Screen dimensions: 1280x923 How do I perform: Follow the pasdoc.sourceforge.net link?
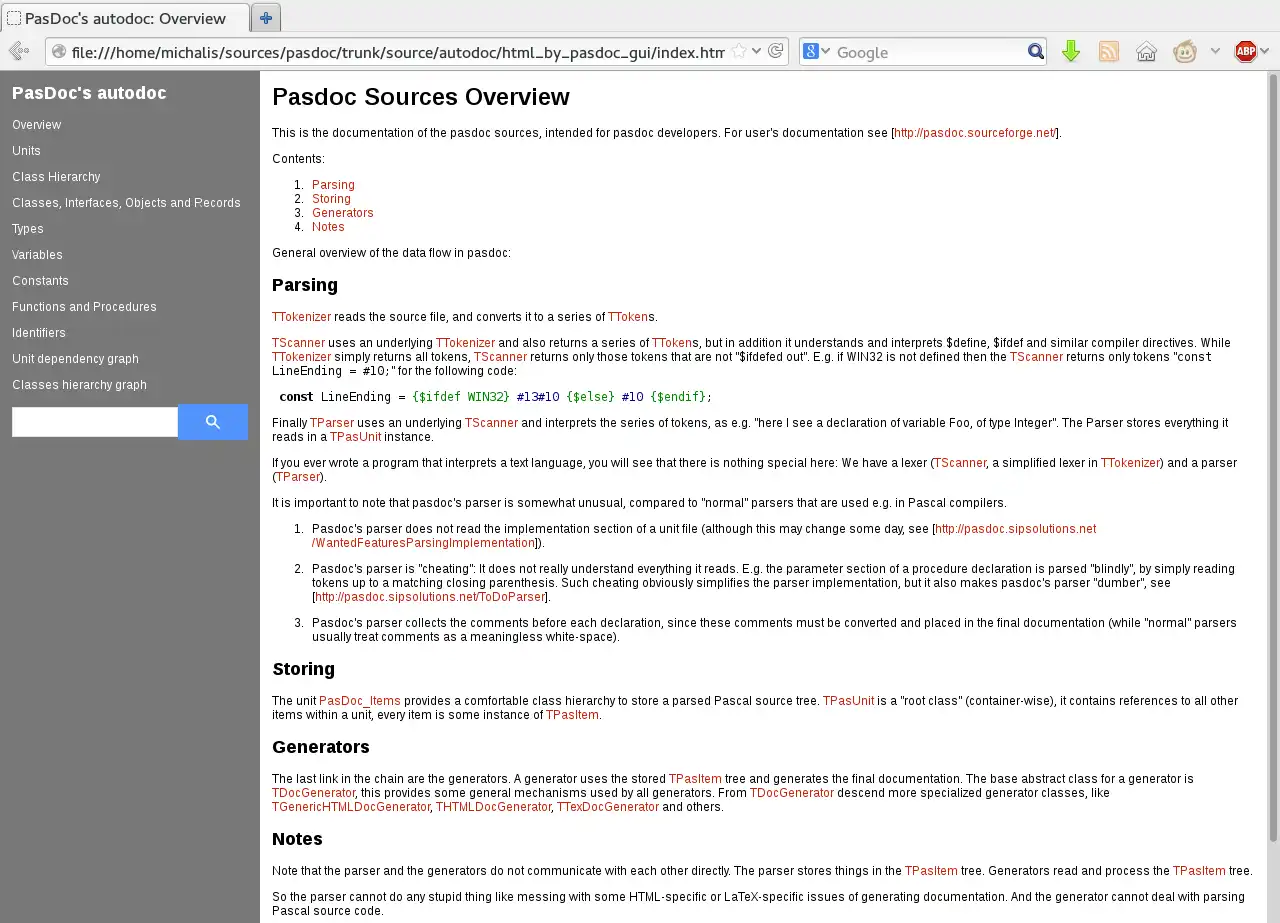pyautogui.click(x=975, y=133)
